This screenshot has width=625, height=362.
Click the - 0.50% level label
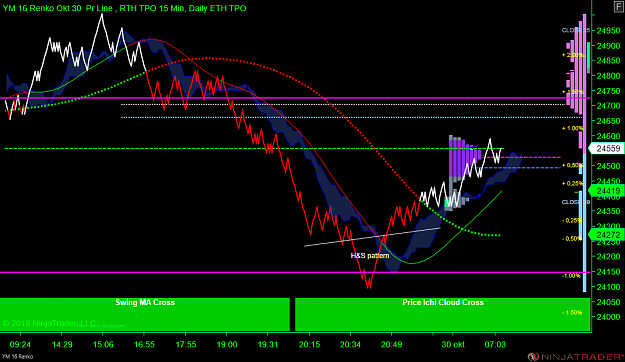[572, 239]
